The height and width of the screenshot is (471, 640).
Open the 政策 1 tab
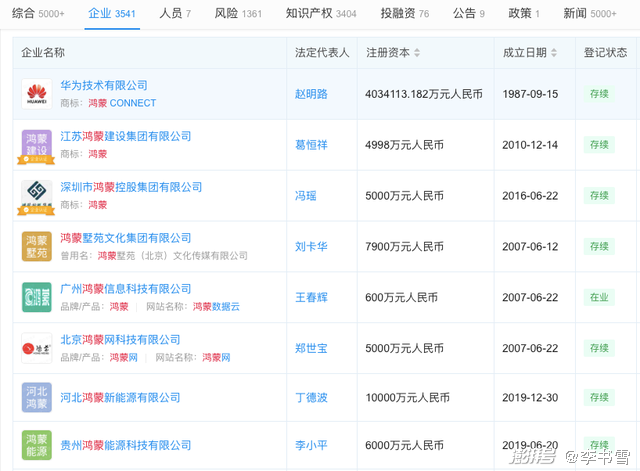tap(524, 13)
